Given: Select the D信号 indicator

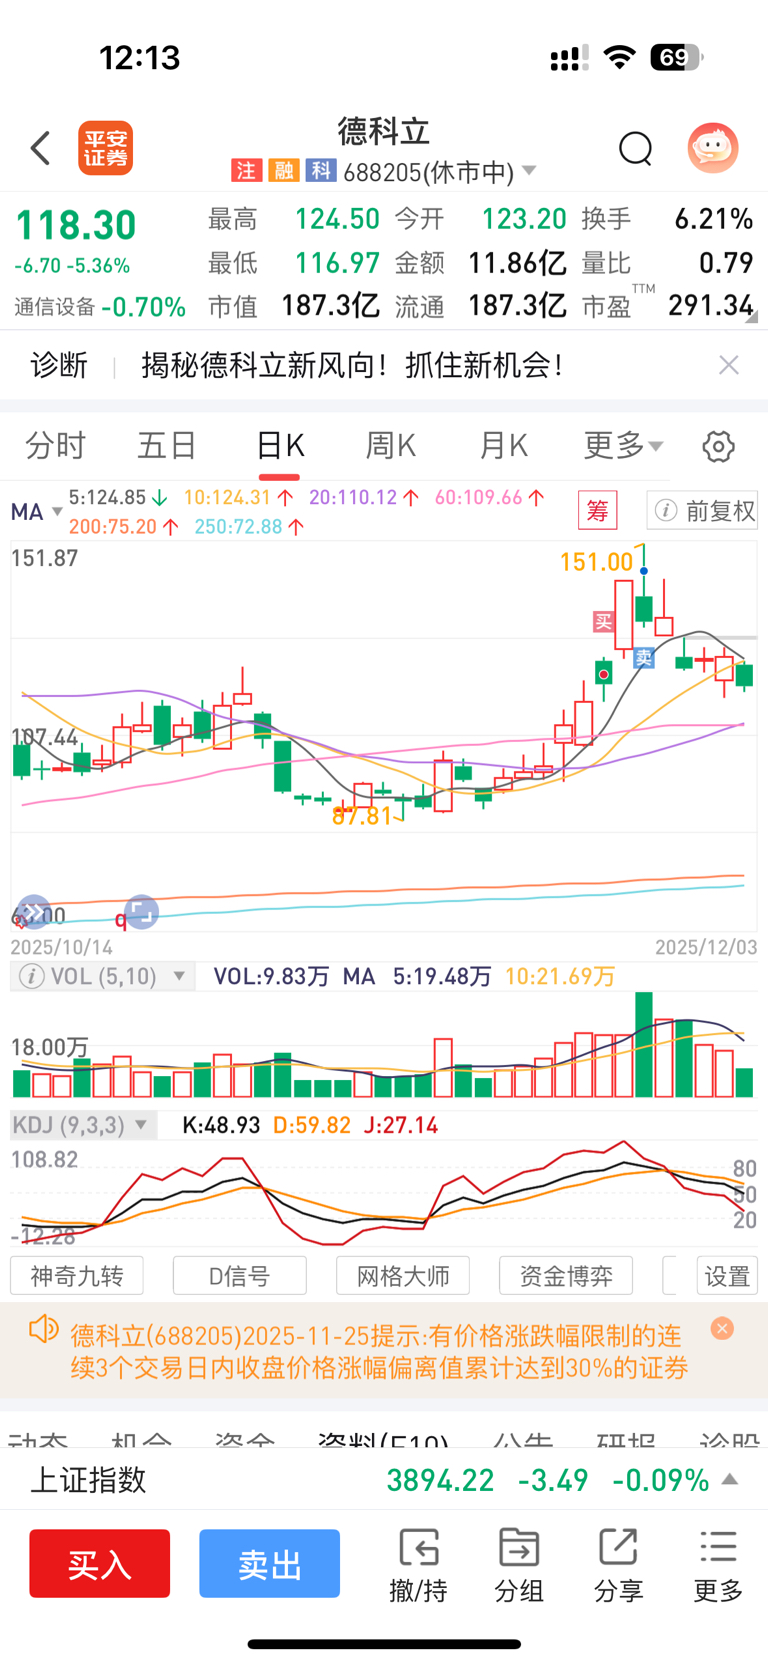Looking at the screenshot, I should point(240,1276).
